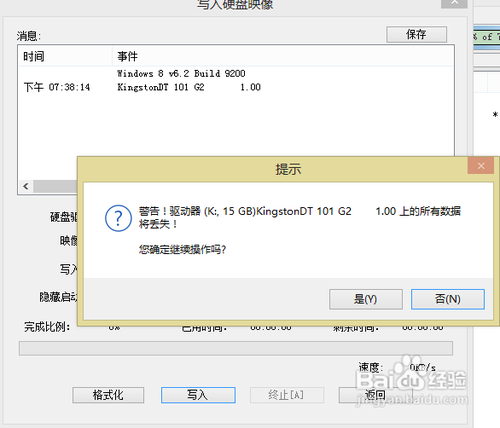The height and width of the screenshot is (428, 500).
Task: Click the 下午 07:38:14 time cell
Action: (57, 87)
